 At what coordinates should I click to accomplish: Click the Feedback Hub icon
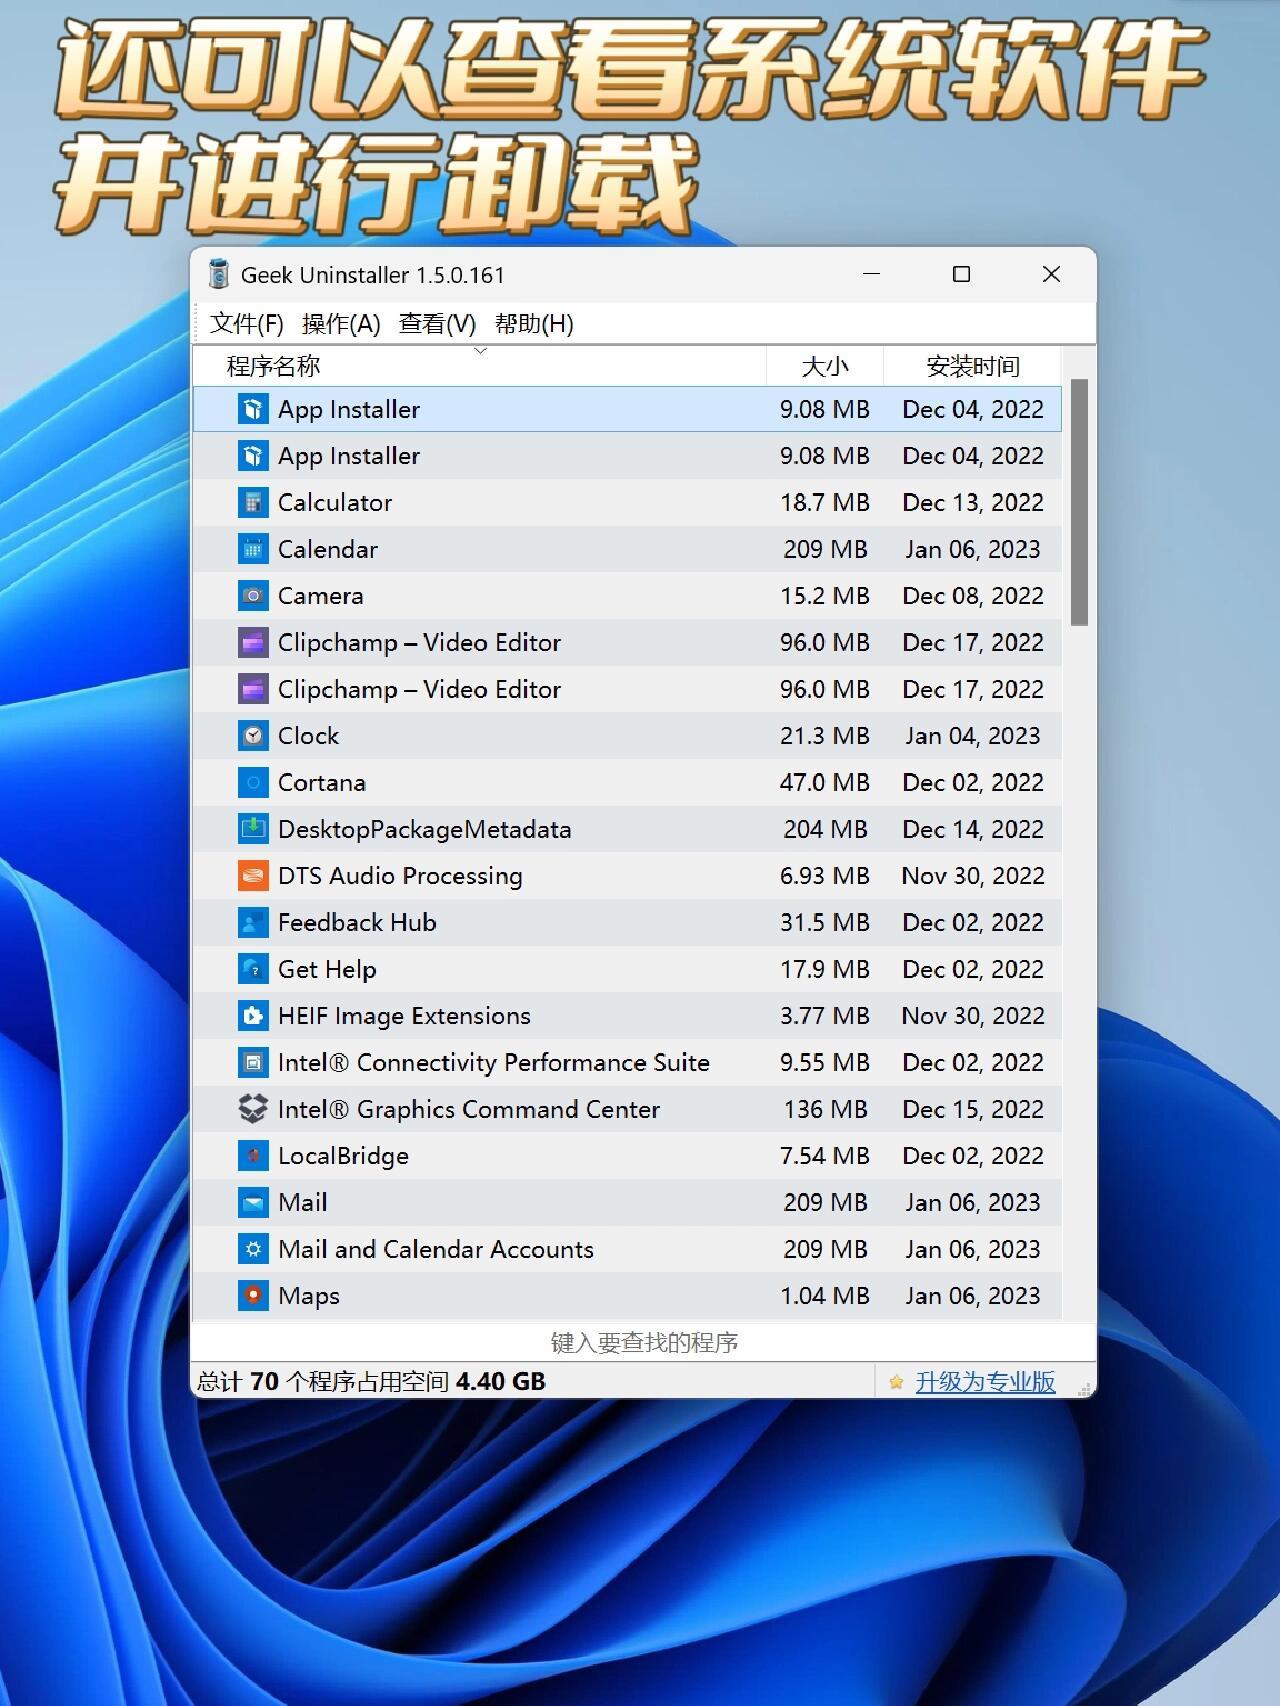(253, 922)
